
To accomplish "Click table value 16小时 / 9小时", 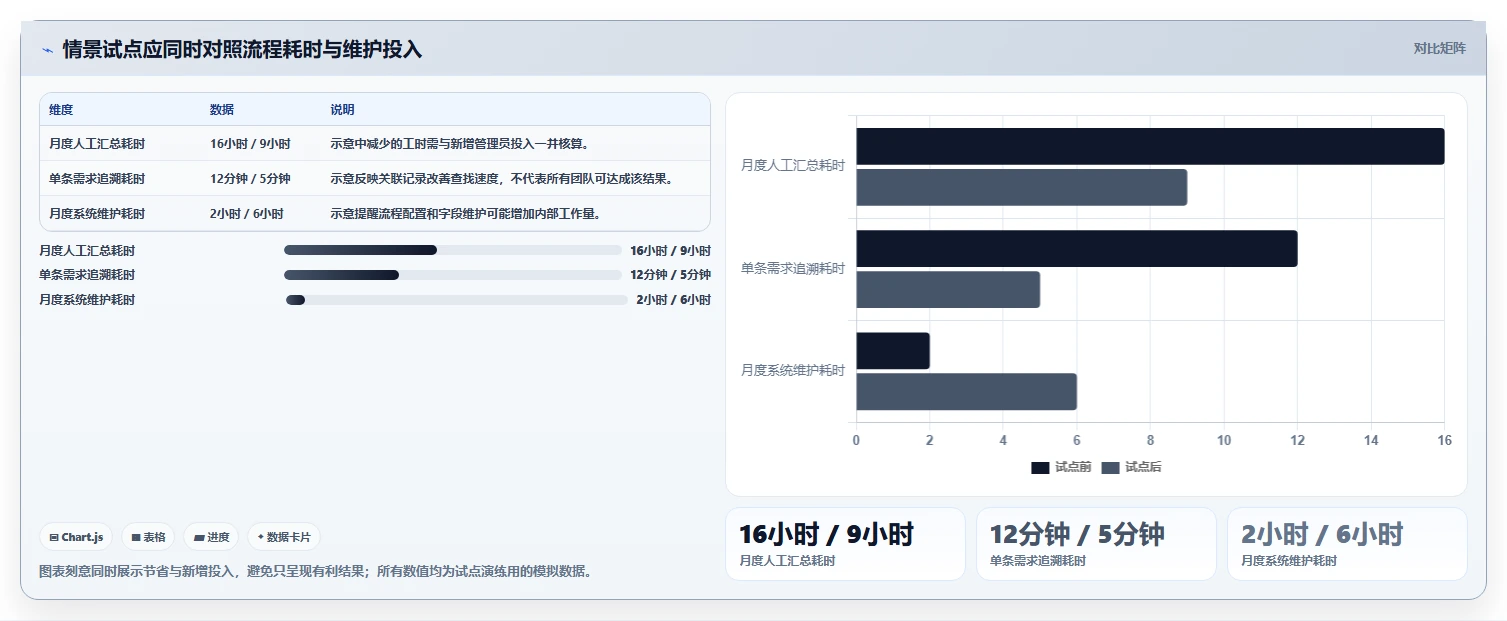I will (250, 144).
